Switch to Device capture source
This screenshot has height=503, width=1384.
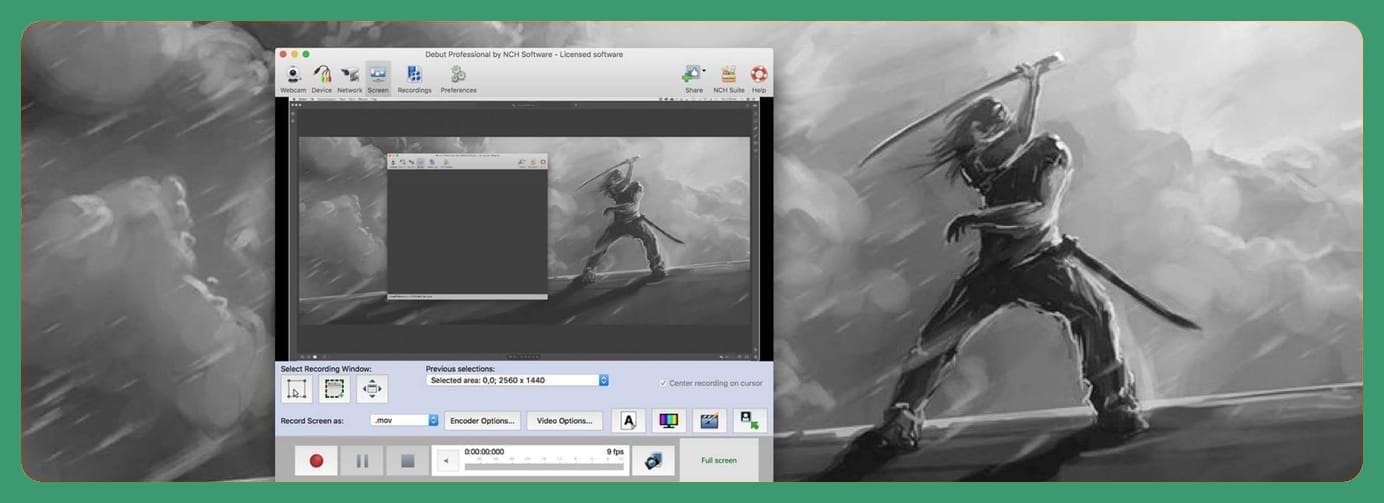tap(321, 78)
